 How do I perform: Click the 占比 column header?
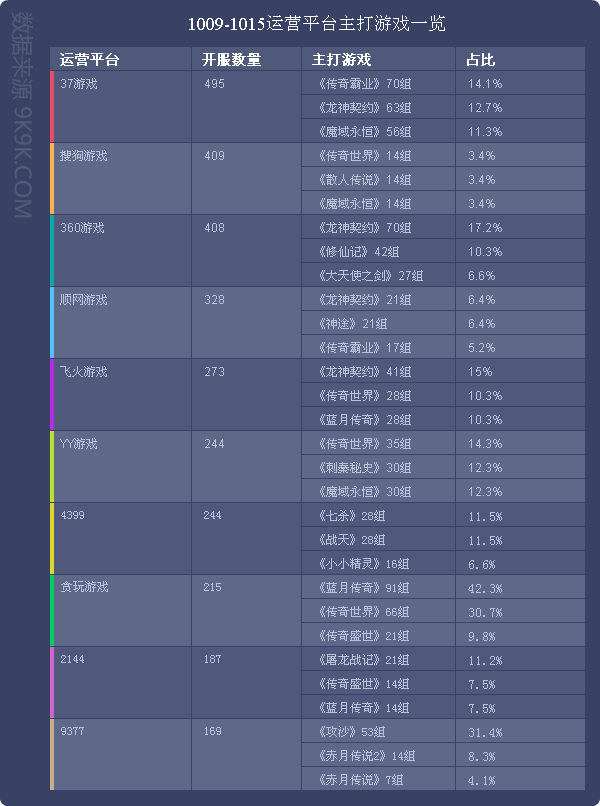[481, 60]
